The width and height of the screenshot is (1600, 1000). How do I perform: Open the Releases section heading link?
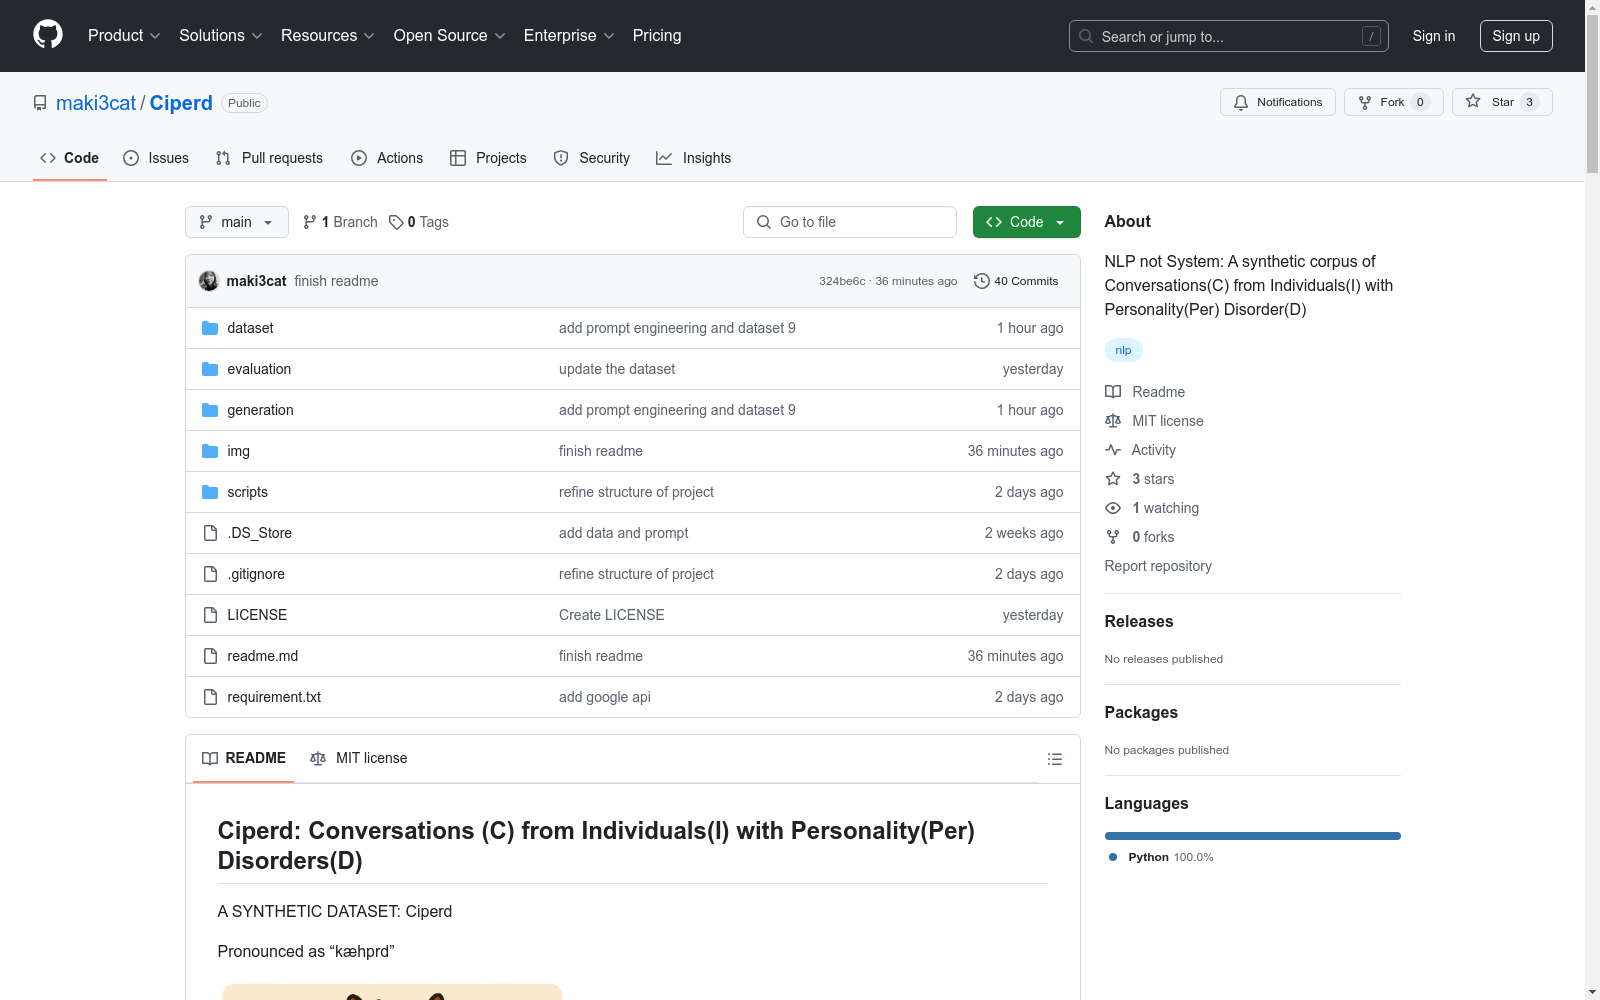(x=1139, y=621)
